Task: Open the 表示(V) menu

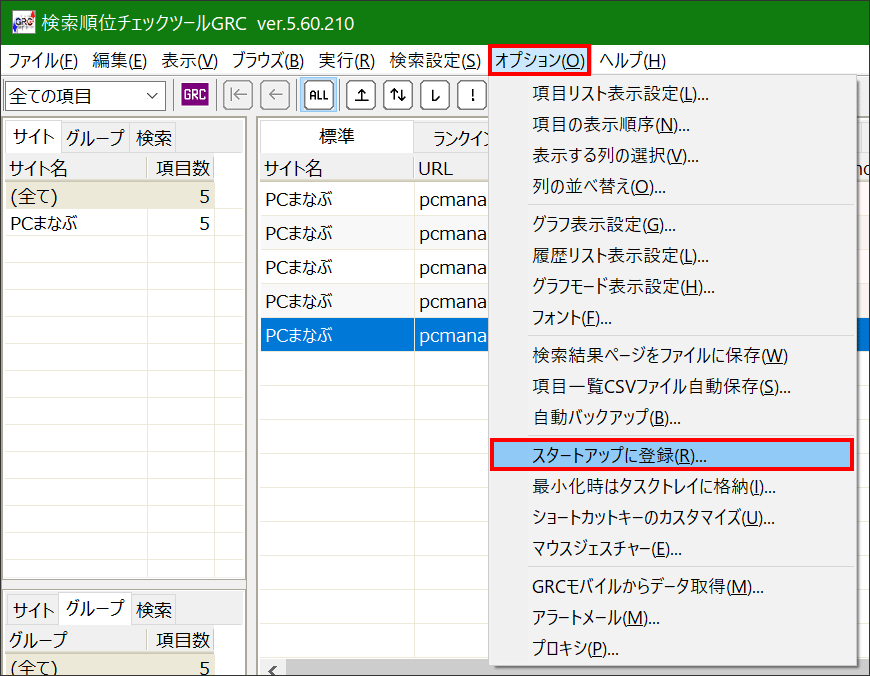Action: coord(189,60)
